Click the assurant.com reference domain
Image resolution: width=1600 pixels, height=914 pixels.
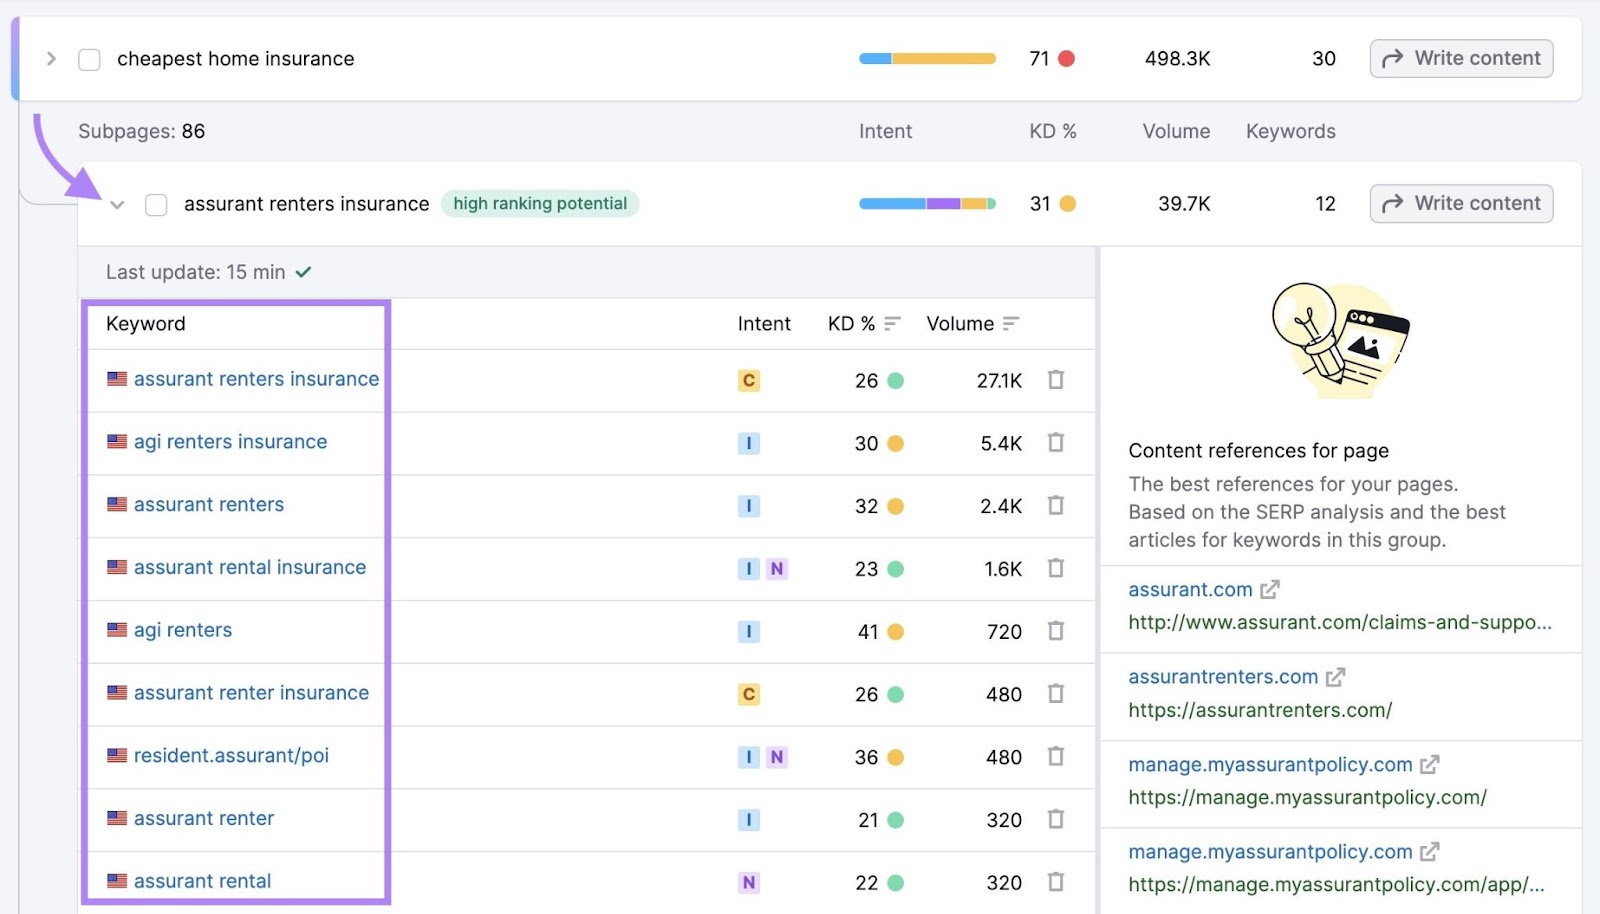pyautogui.click(x=1190, y=590)
